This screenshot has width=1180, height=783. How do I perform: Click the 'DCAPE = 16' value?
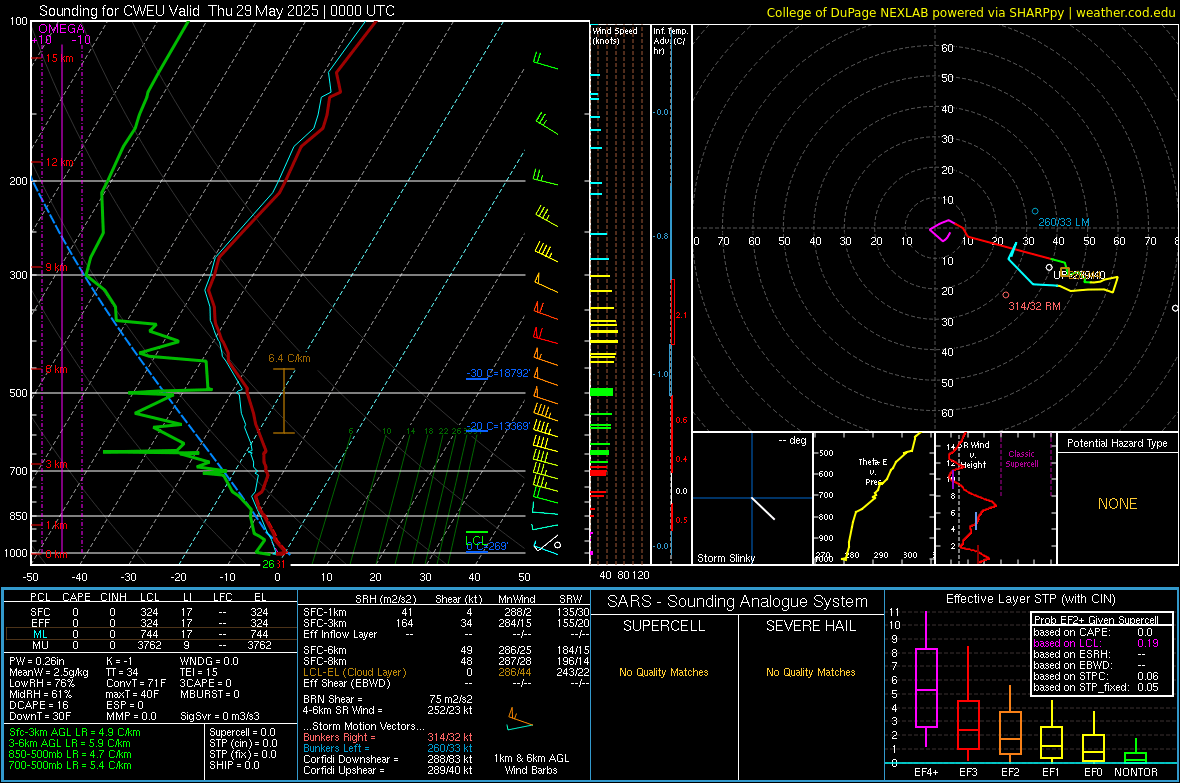[x=38, y=705]
